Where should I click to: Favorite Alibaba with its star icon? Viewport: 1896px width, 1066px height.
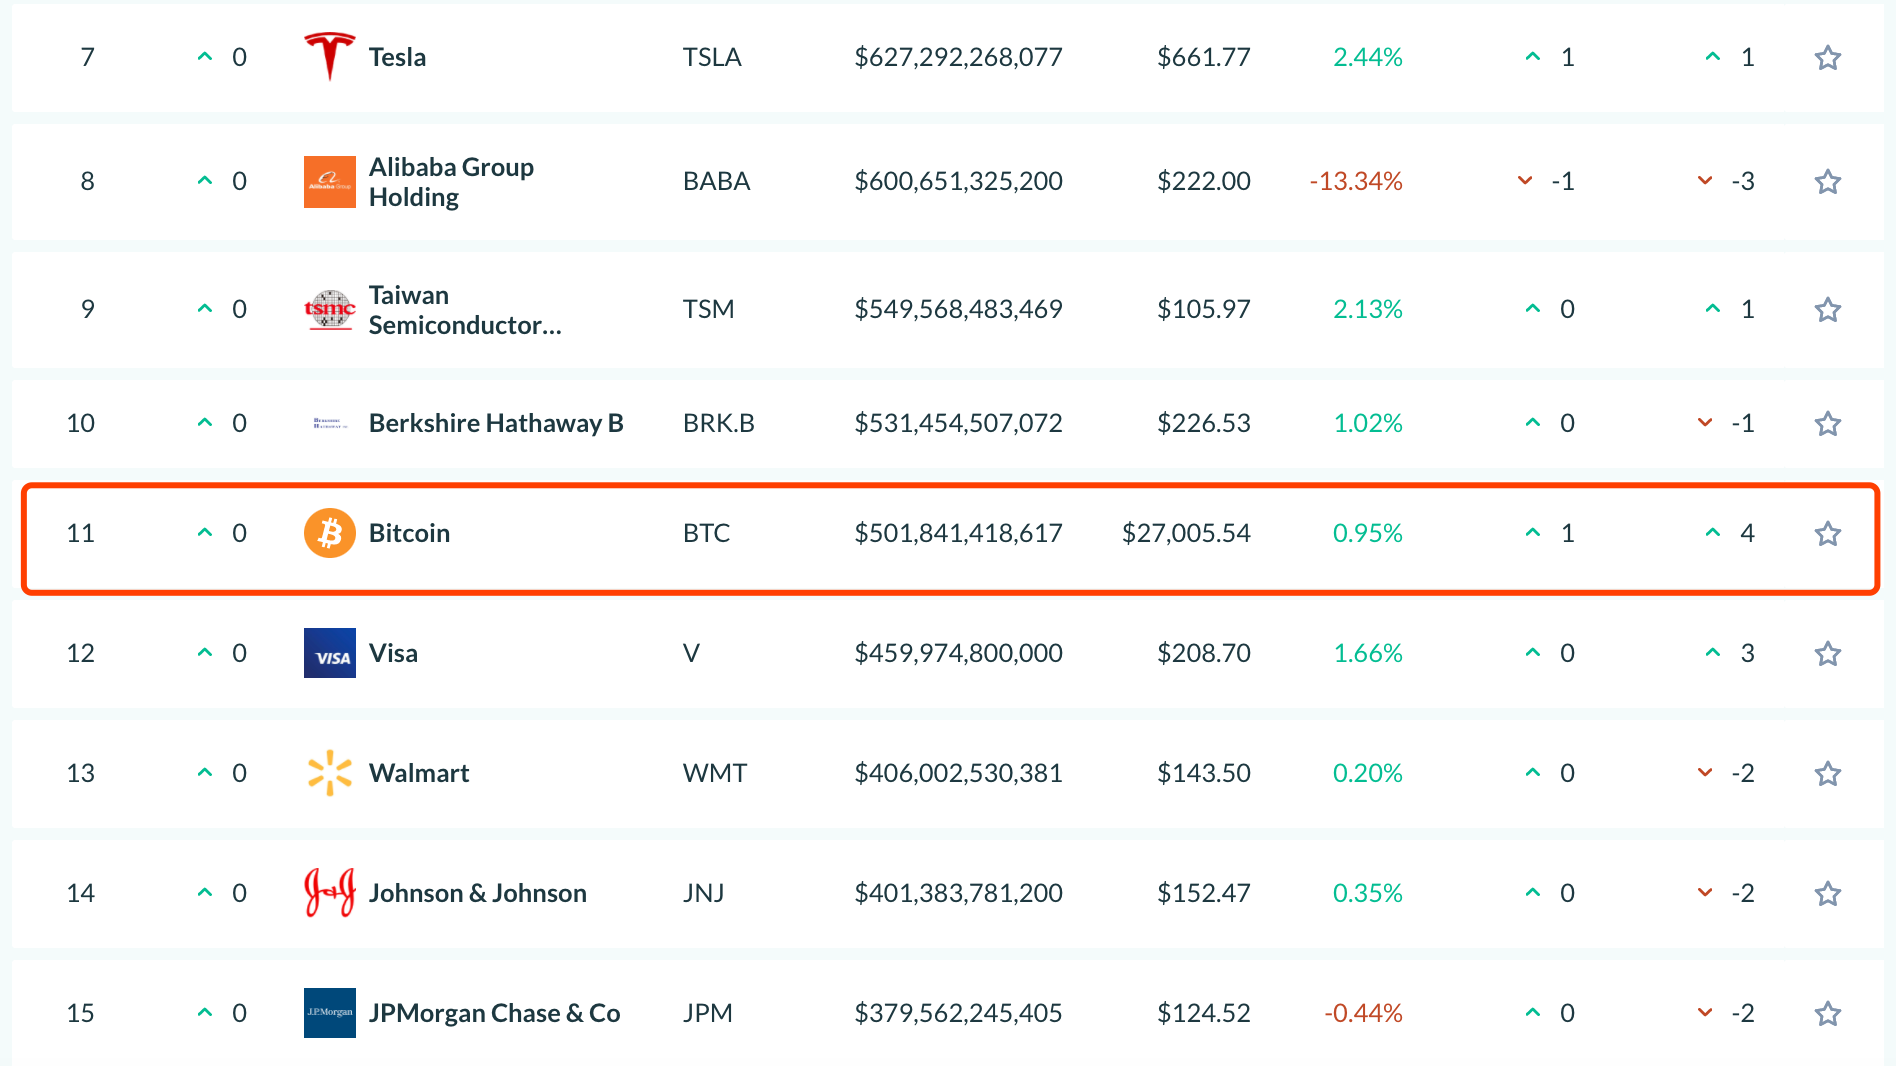pyautogui.click(x=1828, y=181)
